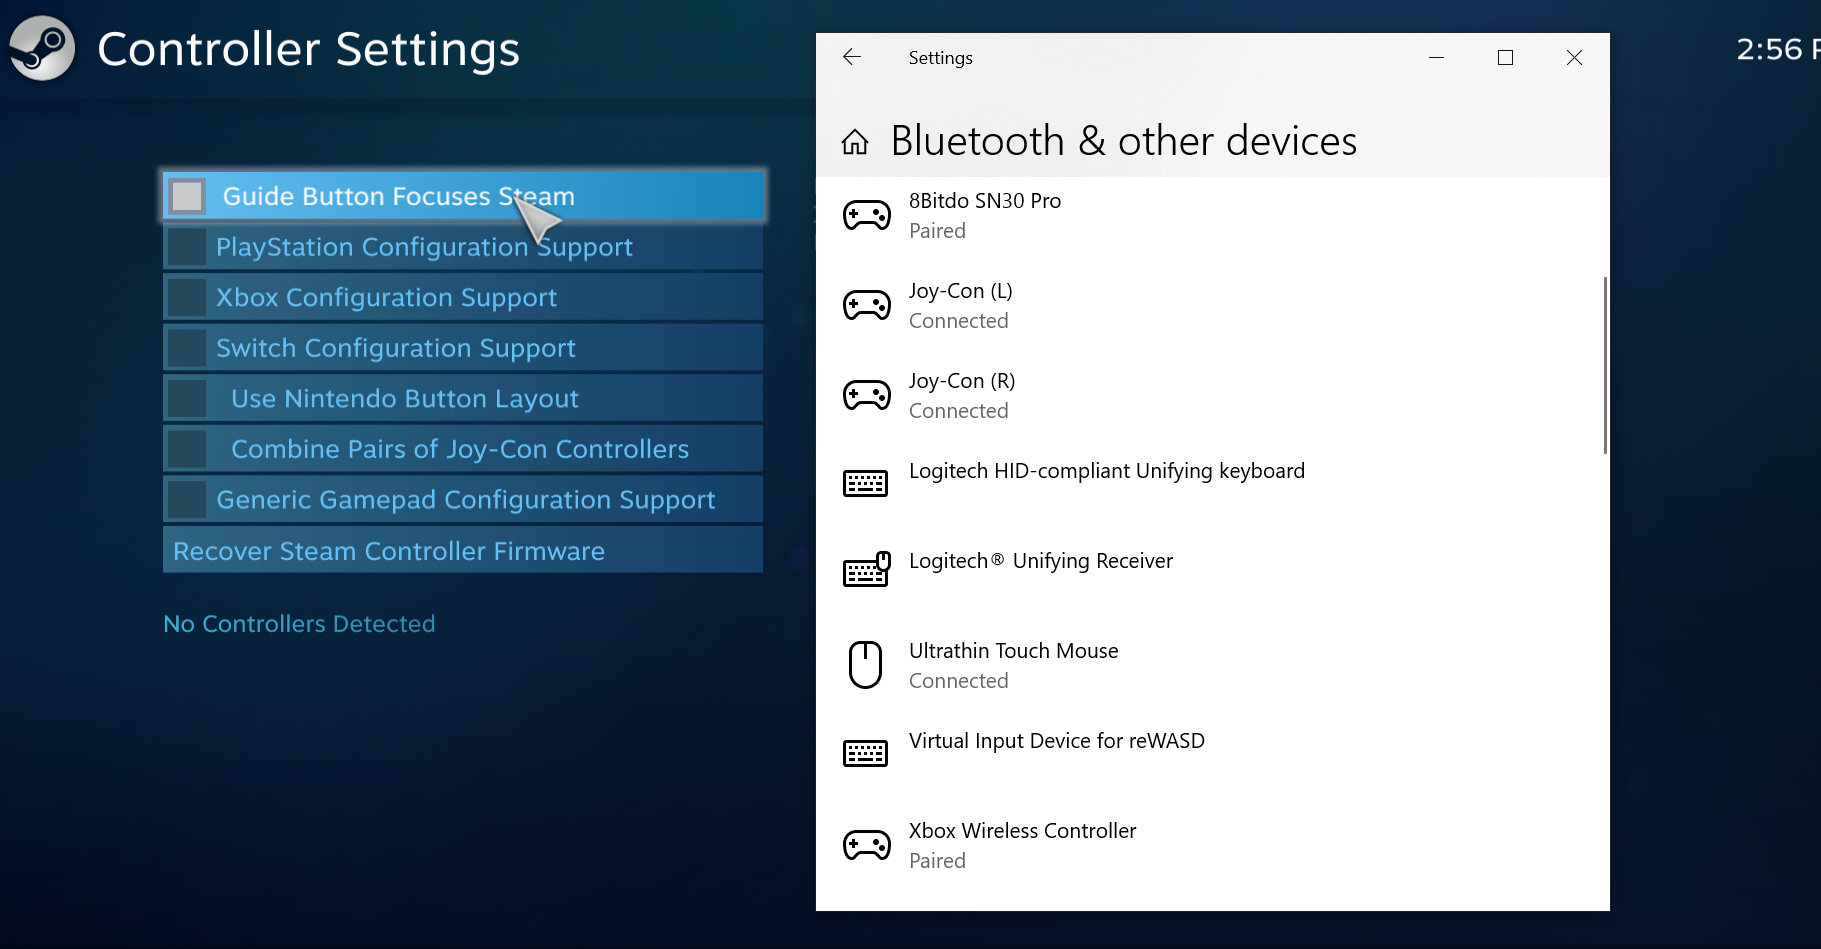
Task: Click the Ultrathin Touch Mouse icon
Action: pyautogui.click(x=866, y=665)
